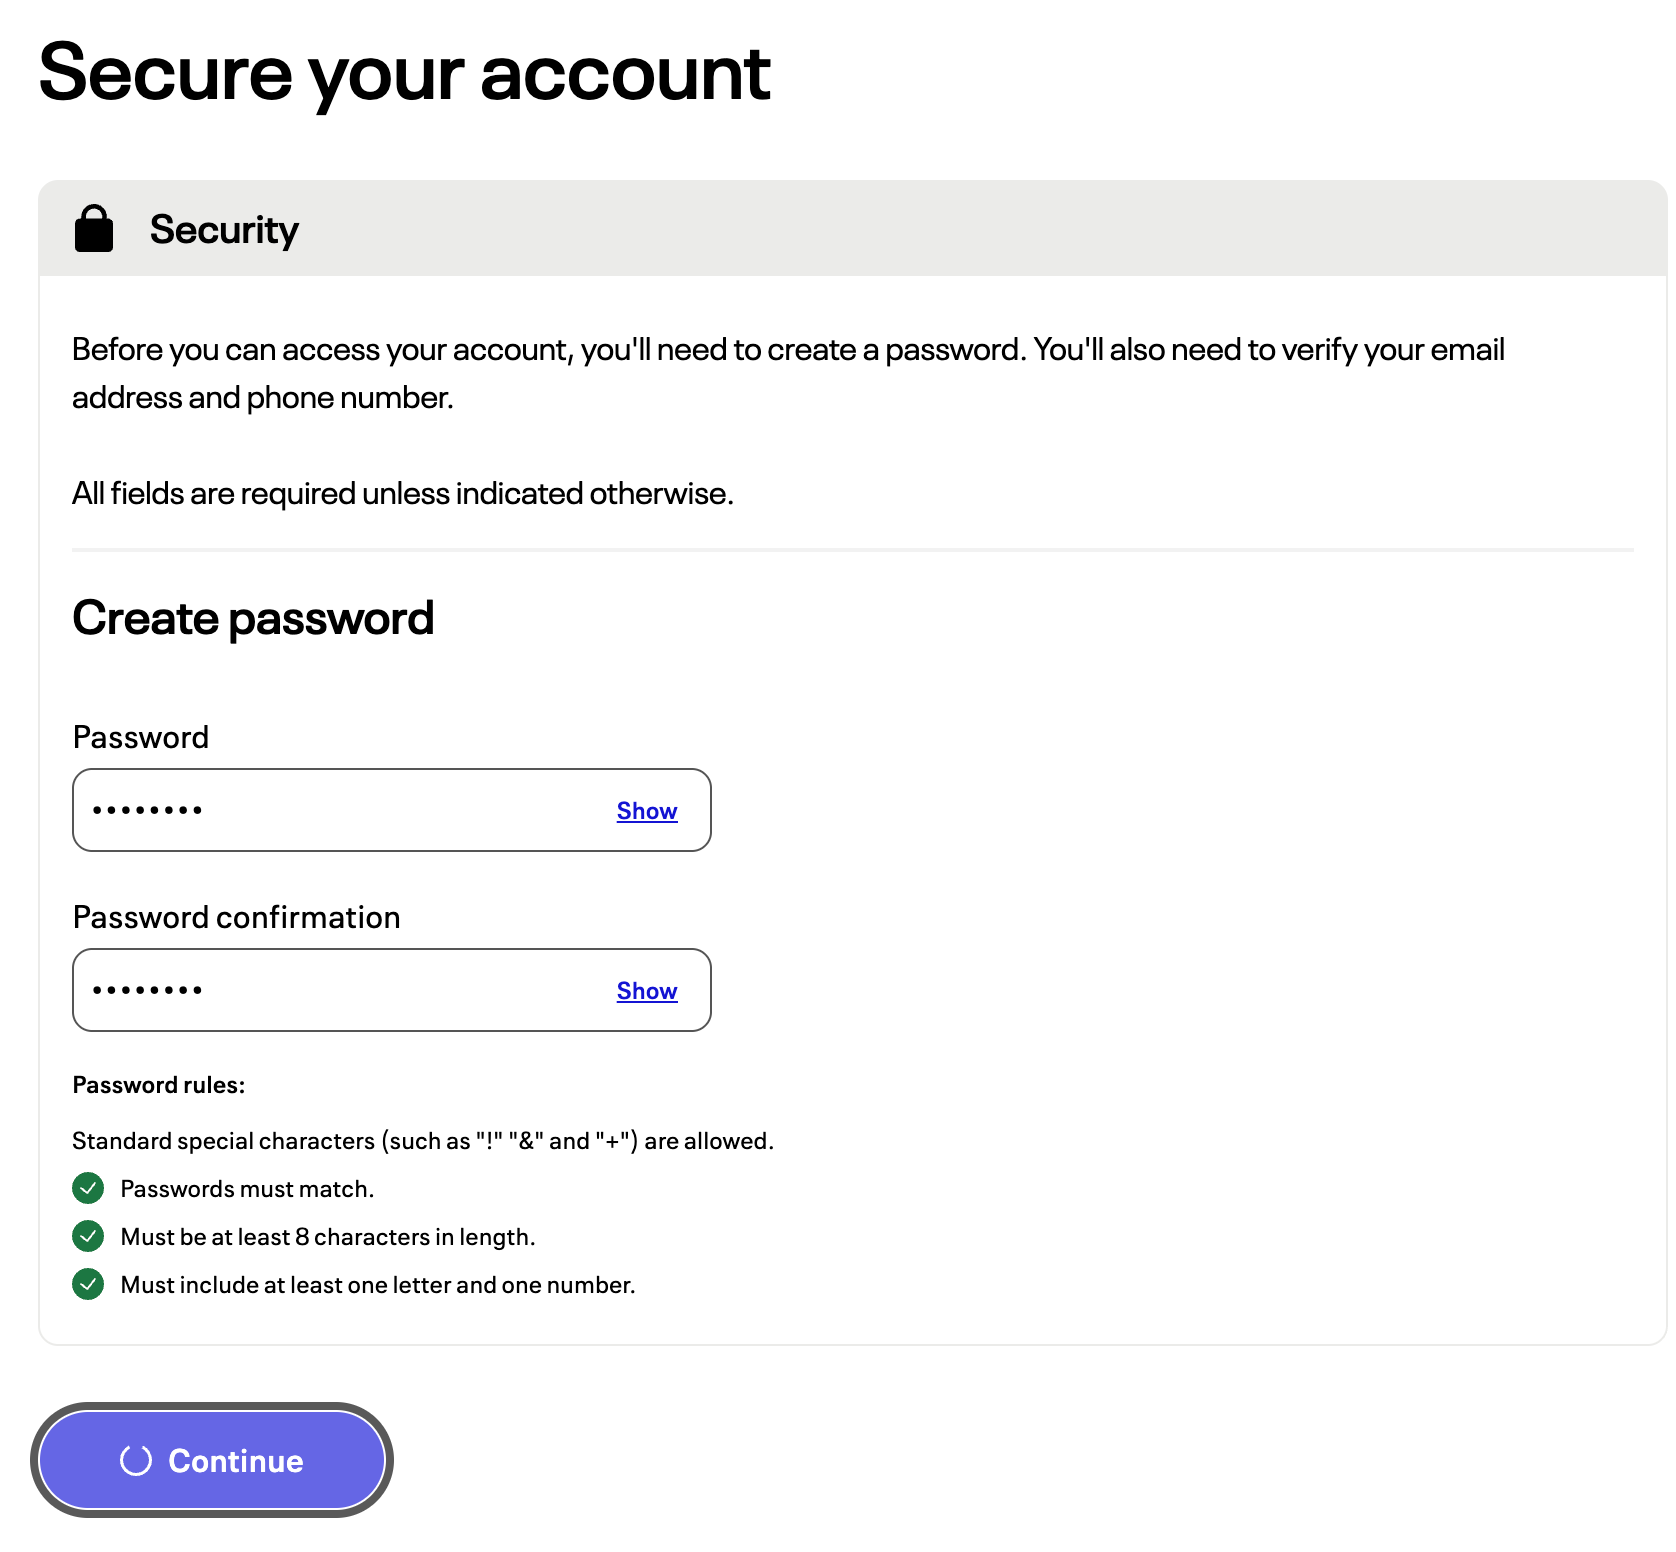The height and width of the screenshot is (1552, 1676).
Task: Click the Must include one letter rule text
Action: [378, 1285]
